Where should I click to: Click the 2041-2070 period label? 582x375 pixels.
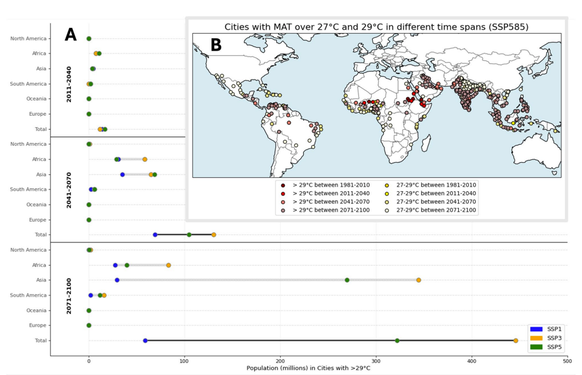click(69, 190)
